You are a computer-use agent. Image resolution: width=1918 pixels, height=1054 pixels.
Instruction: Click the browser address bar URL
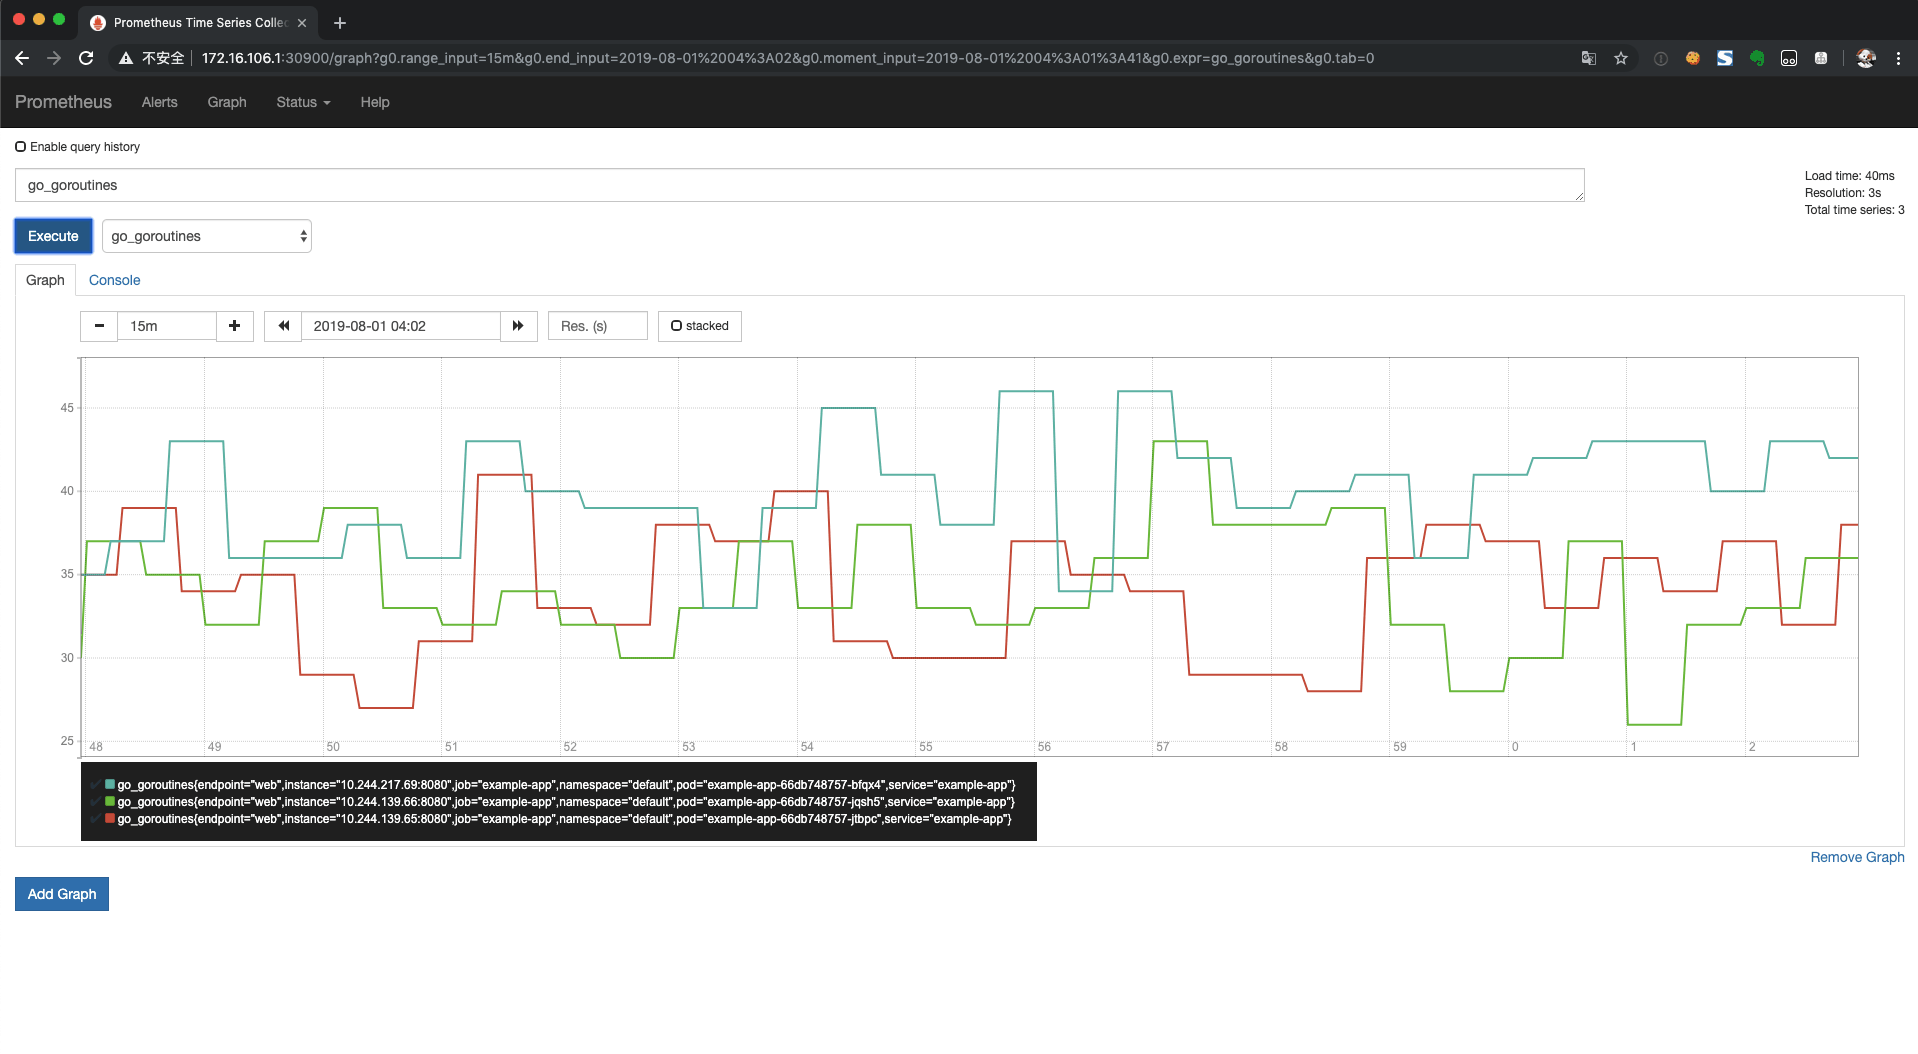788,58
